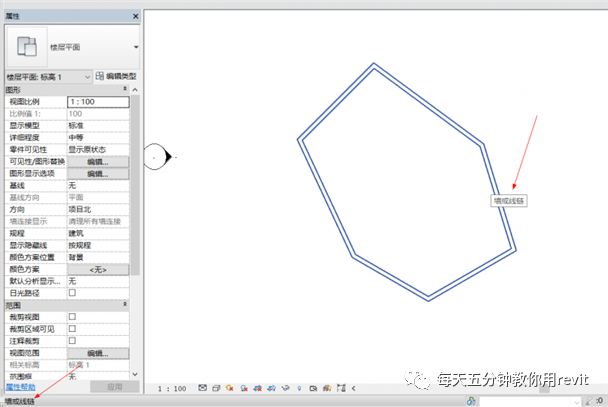The height and width of the screenshot is (407, 608).
Task: Click Reveal Hidden Elements lightbulb icon
Action: tap(299, 388)
